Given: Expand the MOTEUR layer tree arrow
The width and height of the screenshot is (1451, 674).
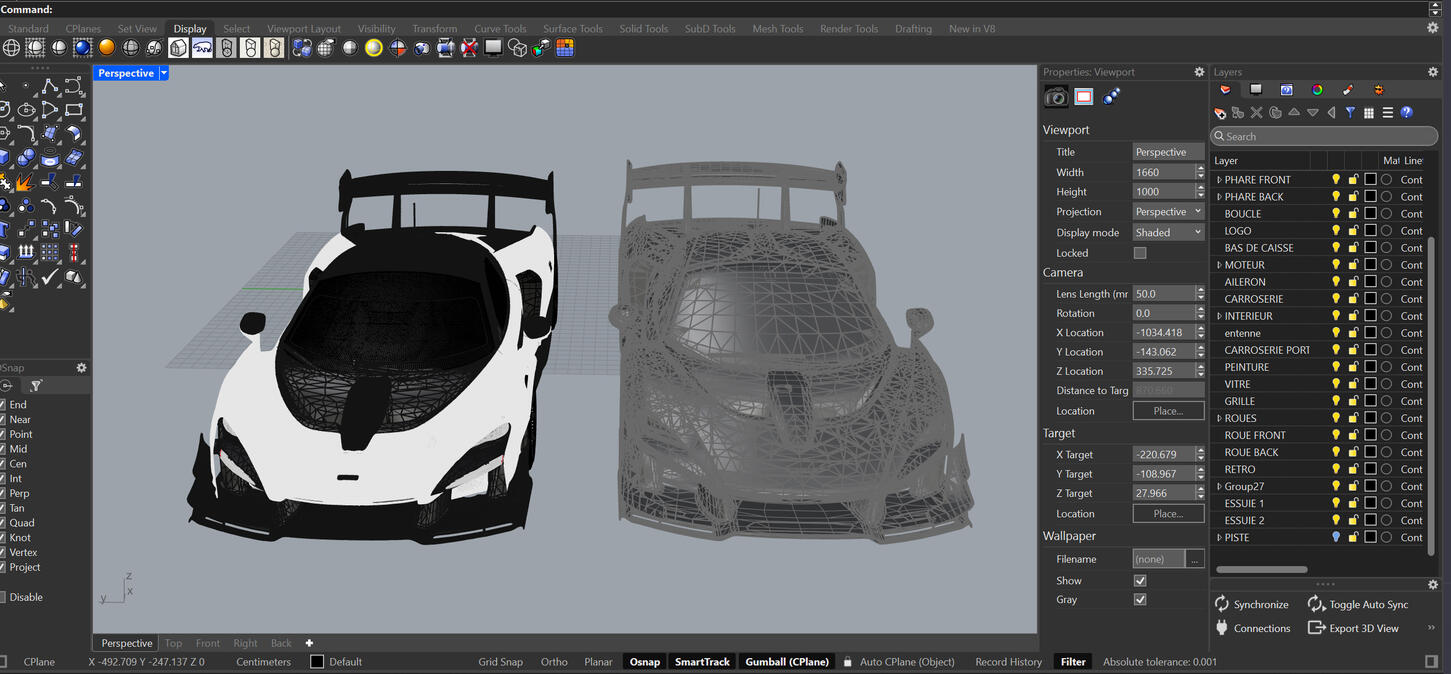Looking at the screenshot, I should click(x=1217, y=264).
